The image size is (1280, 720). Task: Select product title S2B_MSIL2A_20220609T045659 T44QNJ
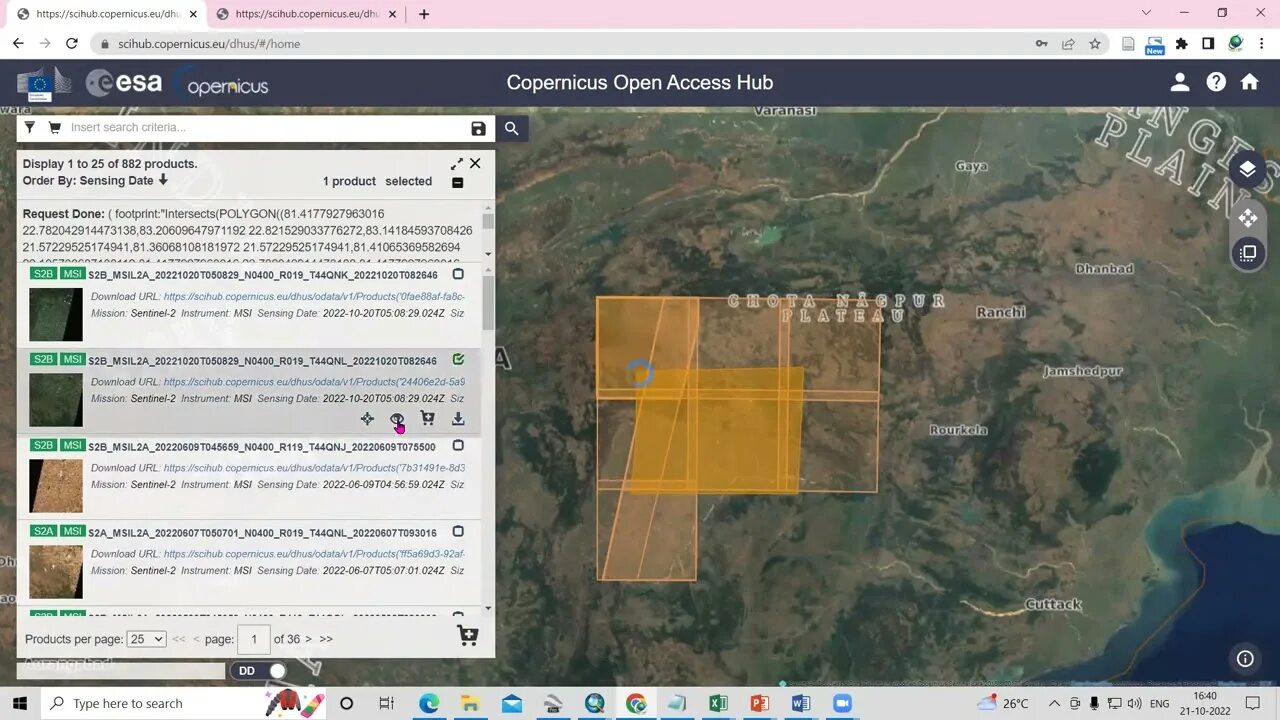pos(262,447)
